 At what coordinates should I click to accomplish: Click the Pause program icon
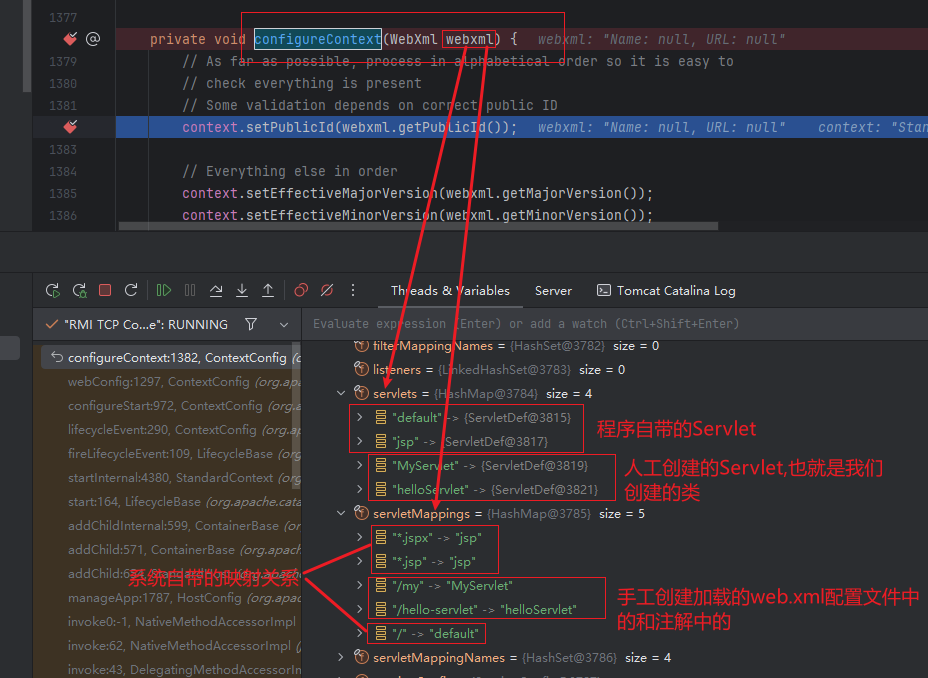click(x=190, y=290)
